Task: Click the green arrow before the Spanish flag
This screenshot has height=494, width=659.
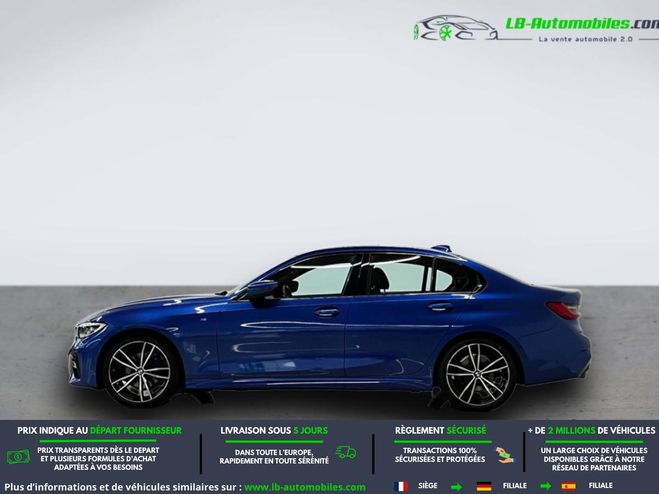Action: click(x=546, y=486)
